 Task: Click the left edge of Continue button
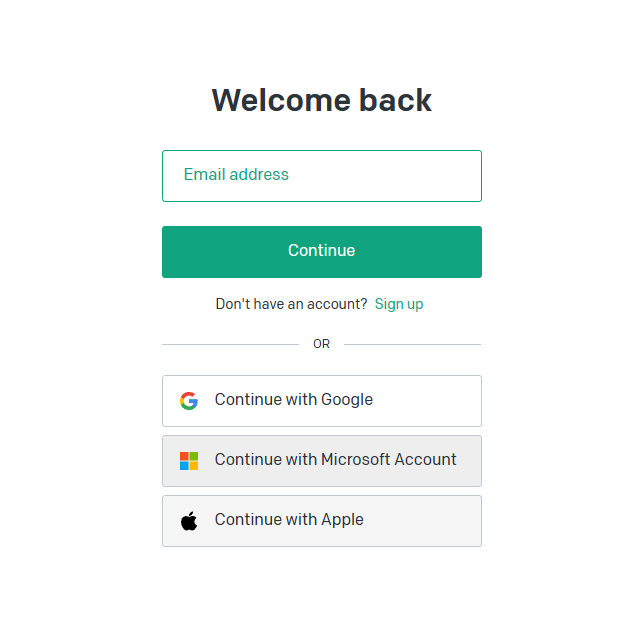click(x=170, y=252)
